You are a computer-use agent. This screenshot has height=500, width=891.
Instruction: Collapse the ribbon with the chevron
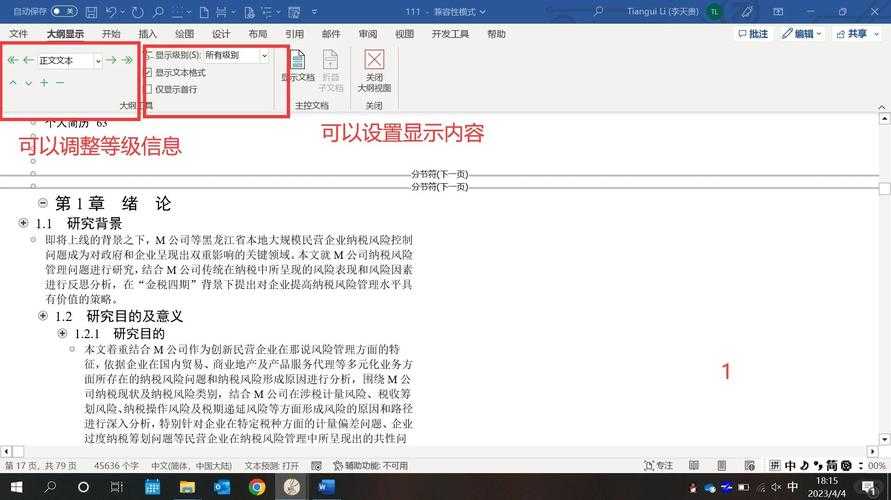881,107
